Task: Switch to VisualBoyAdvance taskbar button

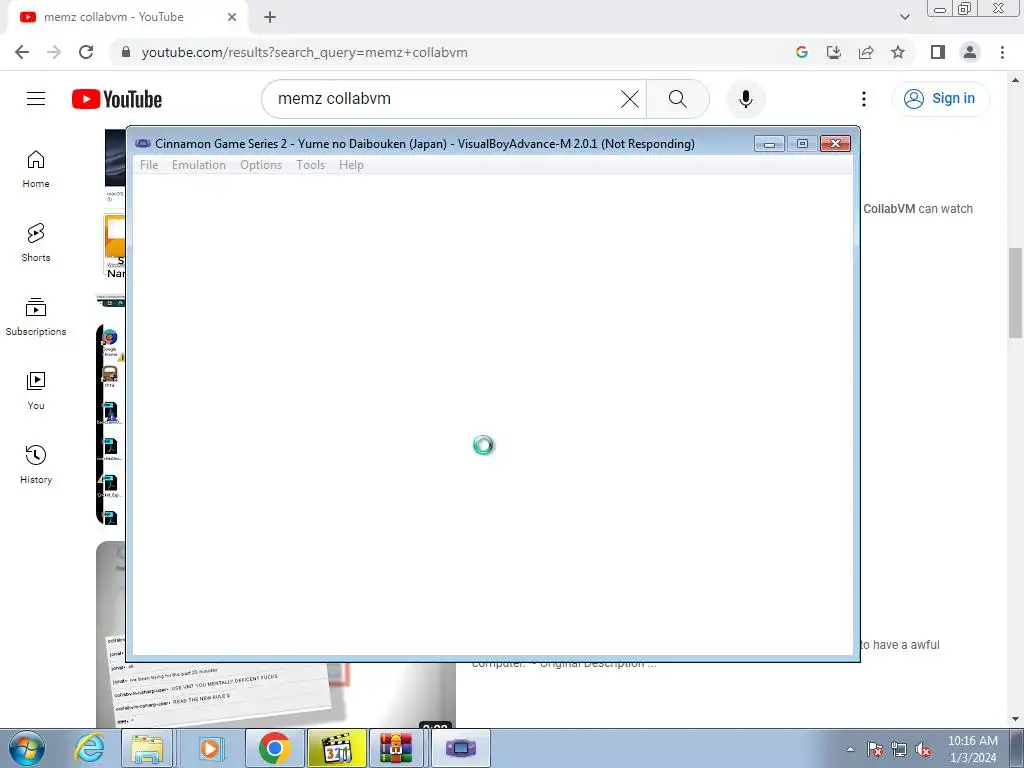Action: 461,748
